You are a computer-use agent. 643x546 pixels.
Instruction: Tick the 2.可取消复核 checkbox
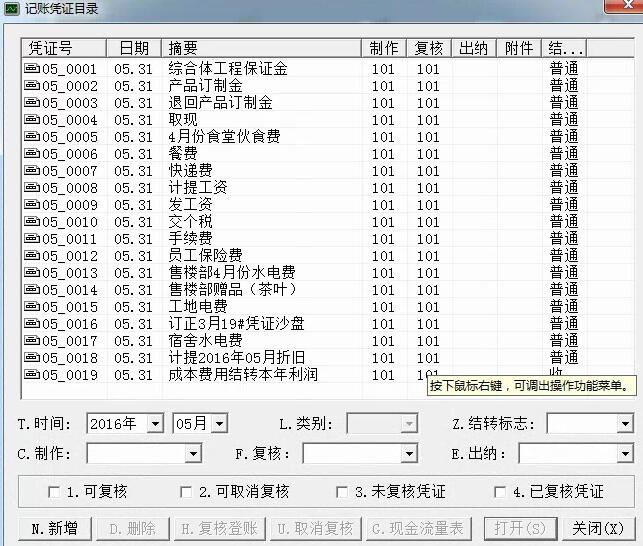pyautogui.click(x=186, y=492)
